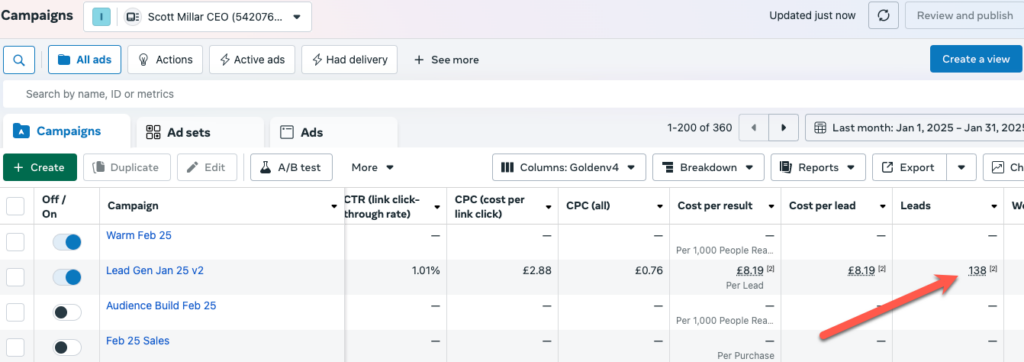Image resolution: width=1024 pixels, height=362 pixels.
Task: Click the magnifier search icon button
Action: pos(19,60)
